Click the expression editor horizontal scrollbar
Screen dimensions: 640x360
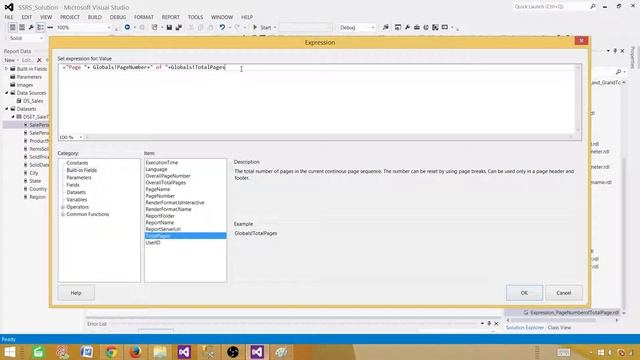tap(329, 137)
